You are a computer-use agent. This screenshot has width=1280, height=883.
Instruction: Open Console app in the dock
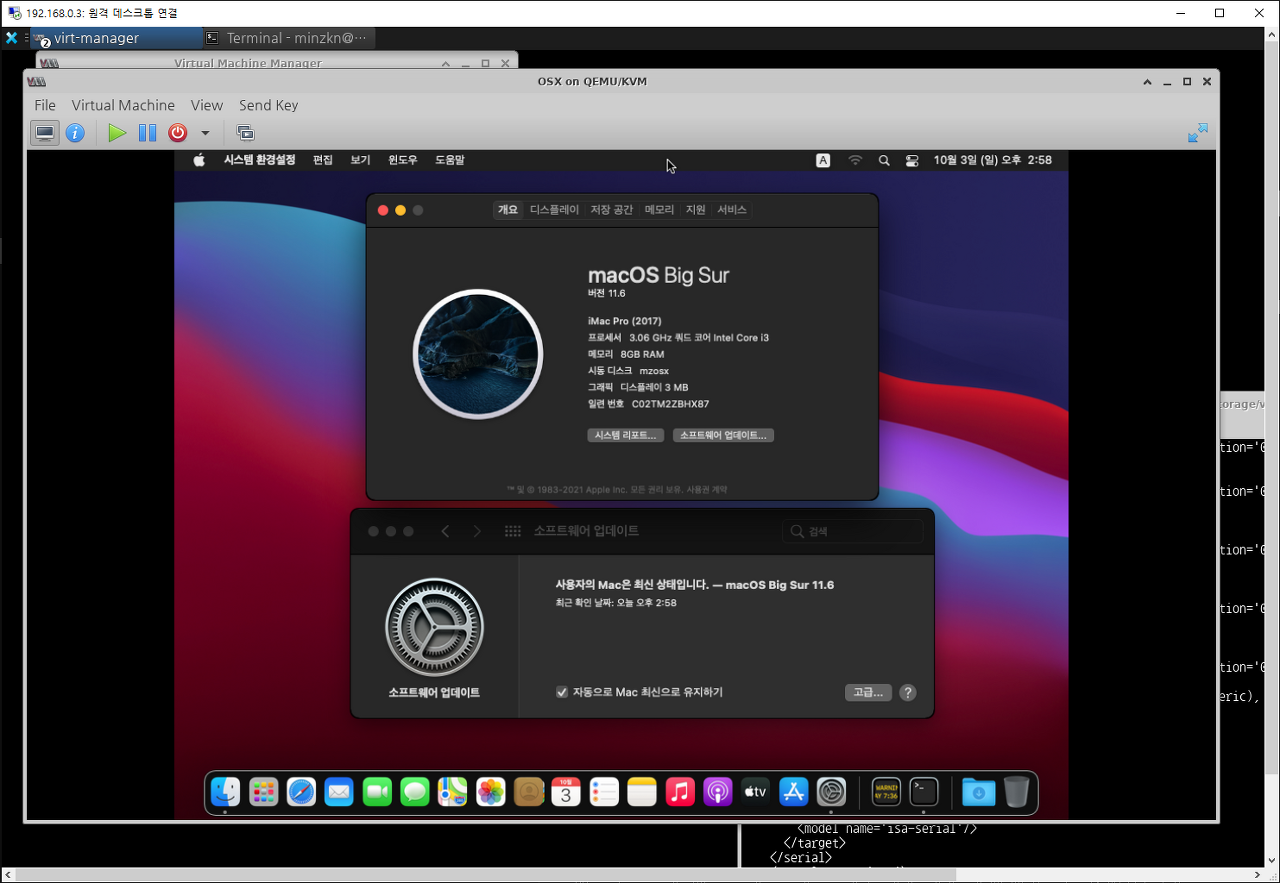coord(886,792)
